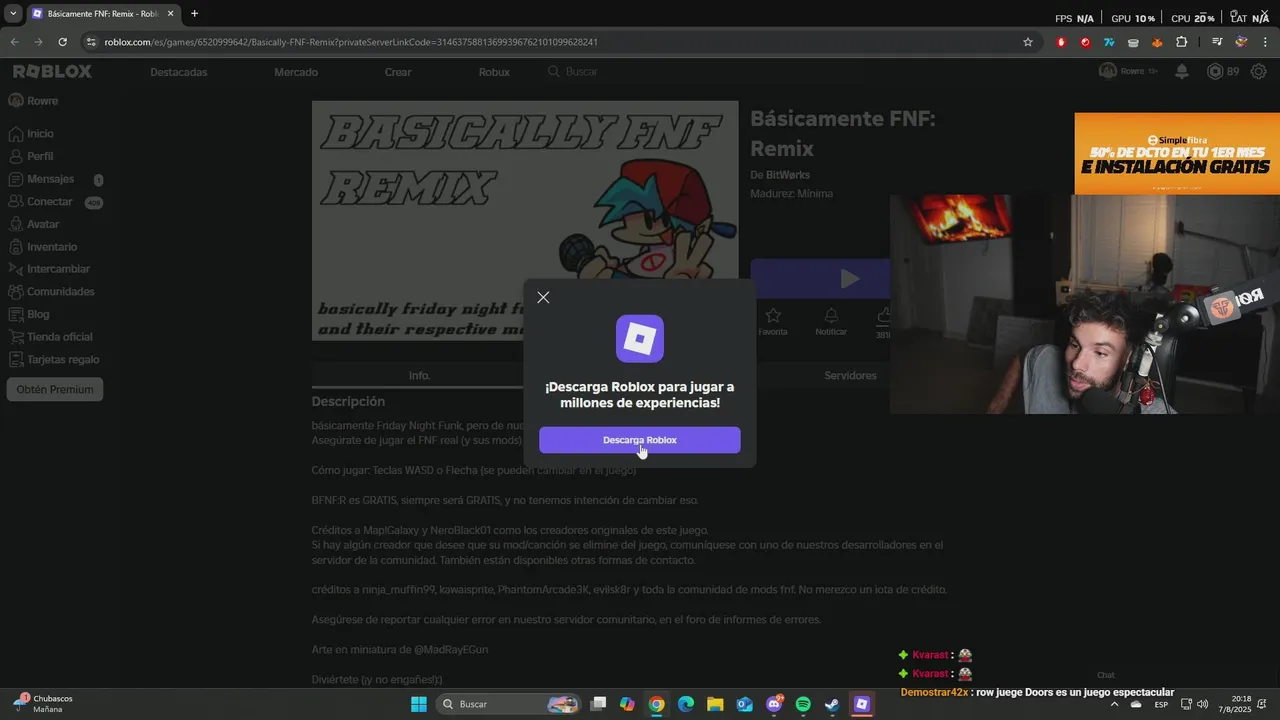Image resolution: width=1280 pixels, height=720 pixels.
Task: Open the Destacadas navigation item
Action: tap(179, 72)
